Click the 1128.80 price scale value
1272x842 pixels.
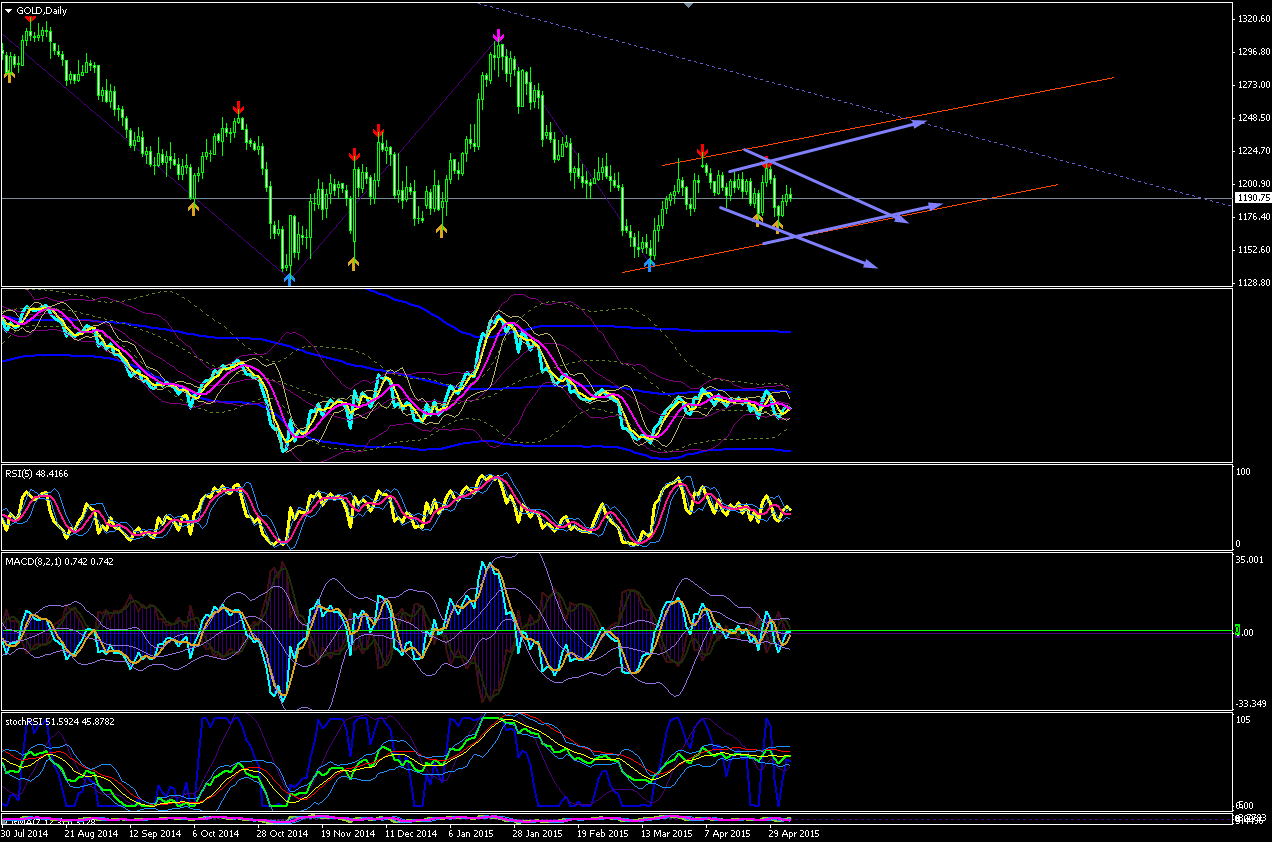coord(1253,283)
